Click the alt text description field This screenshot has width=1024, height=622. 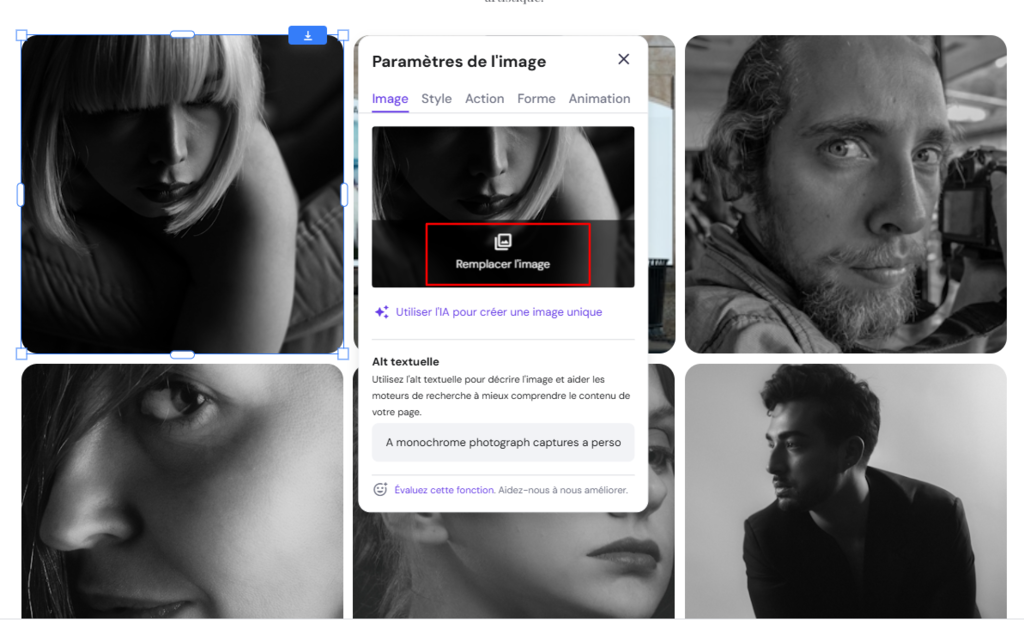(x=503, y=442)
